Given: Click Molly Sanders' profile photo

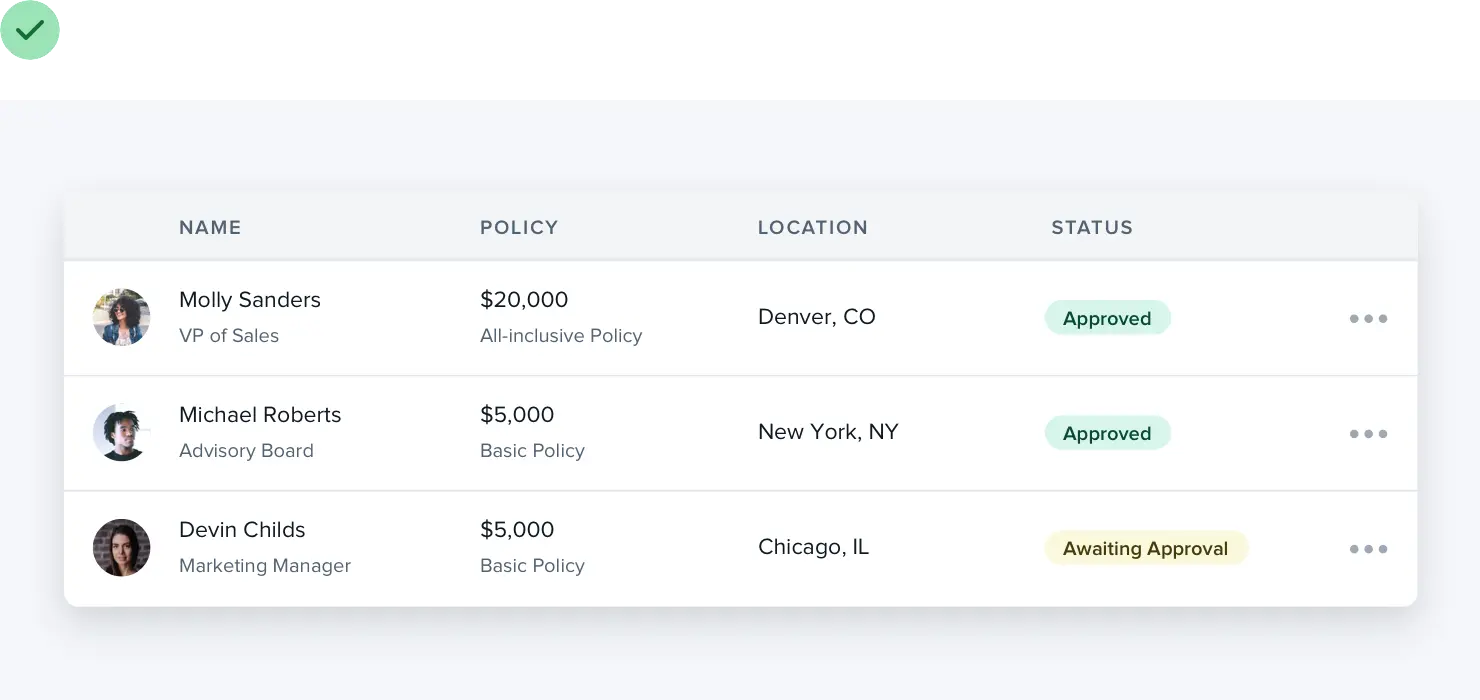Looking at the screenshot, I should [x=122, y=318].
